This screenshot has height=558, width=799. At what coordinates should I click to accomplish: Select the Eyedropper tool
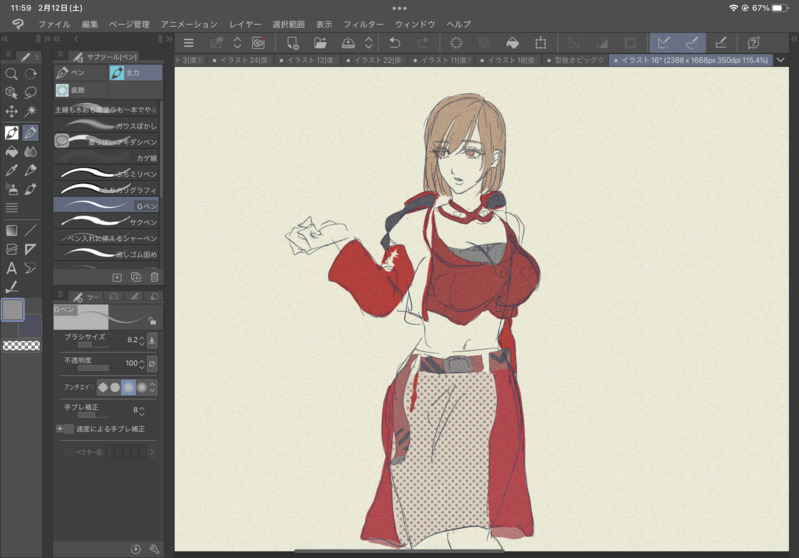11,170
